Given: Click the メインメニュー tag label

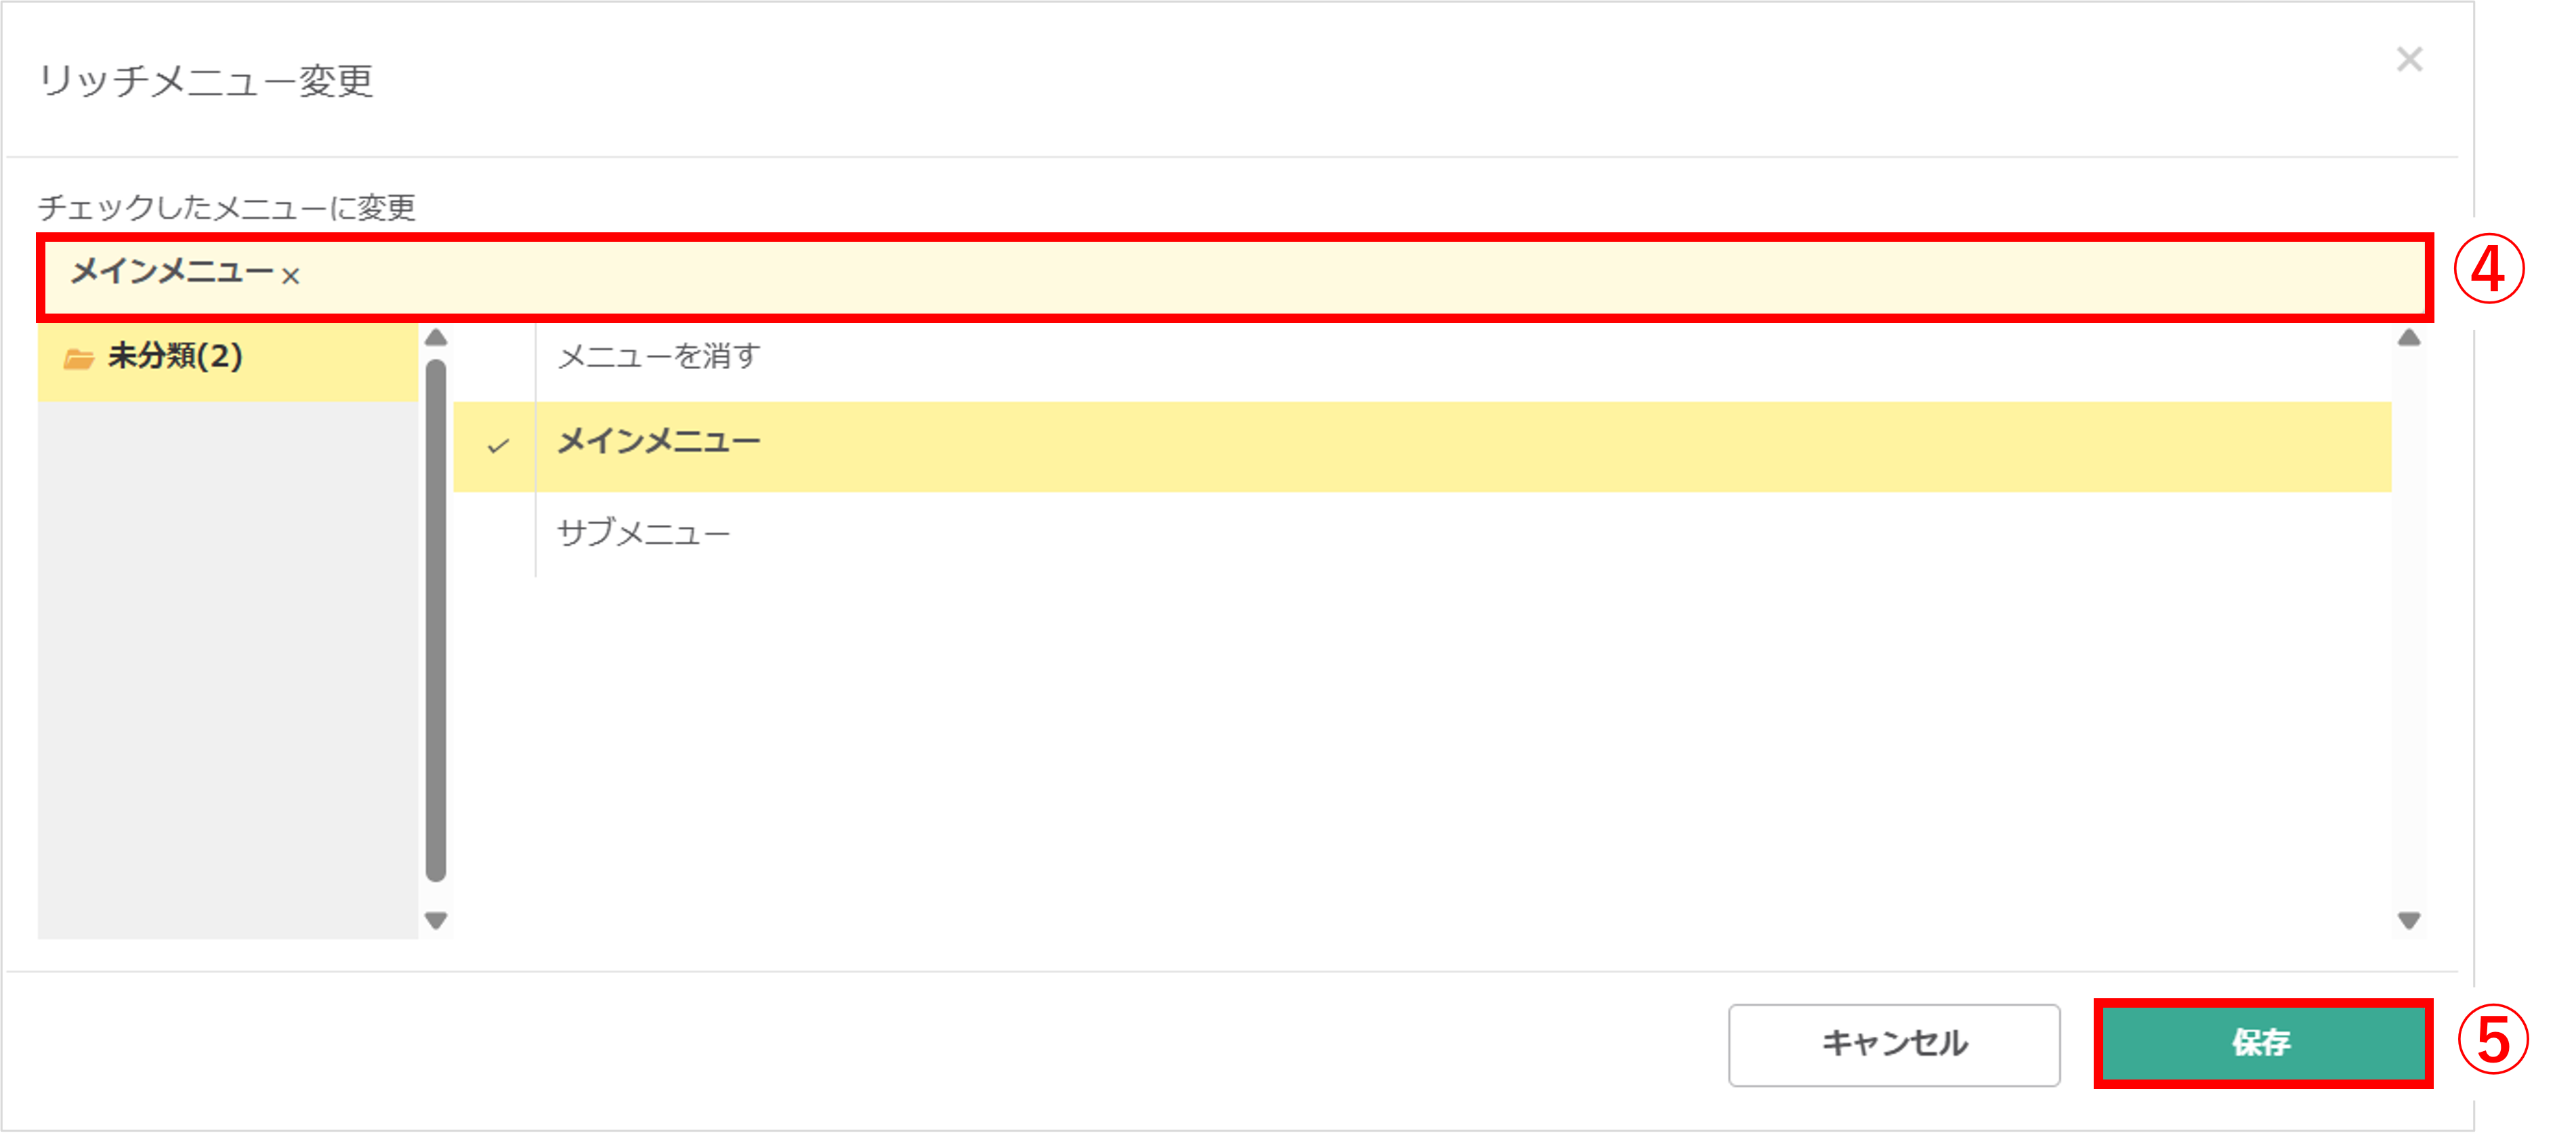Looking at the screenshot, I should [x=172, y=272].
